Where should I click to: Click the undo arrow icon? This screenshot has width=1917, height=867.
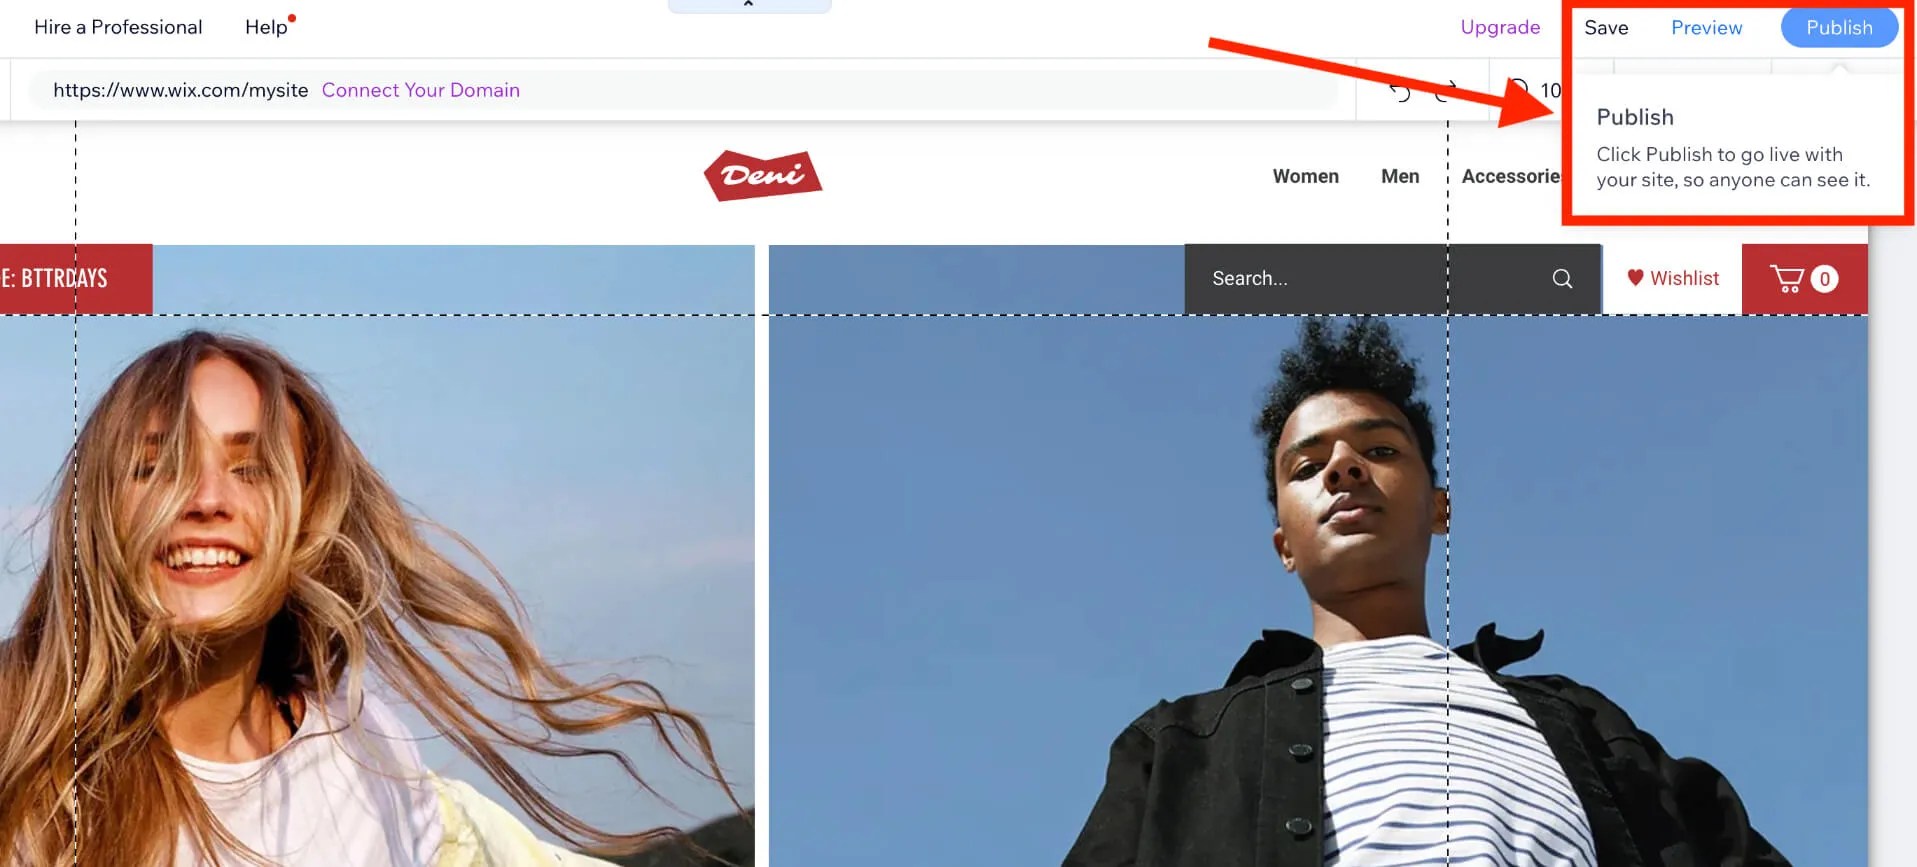click(1400, 92)
